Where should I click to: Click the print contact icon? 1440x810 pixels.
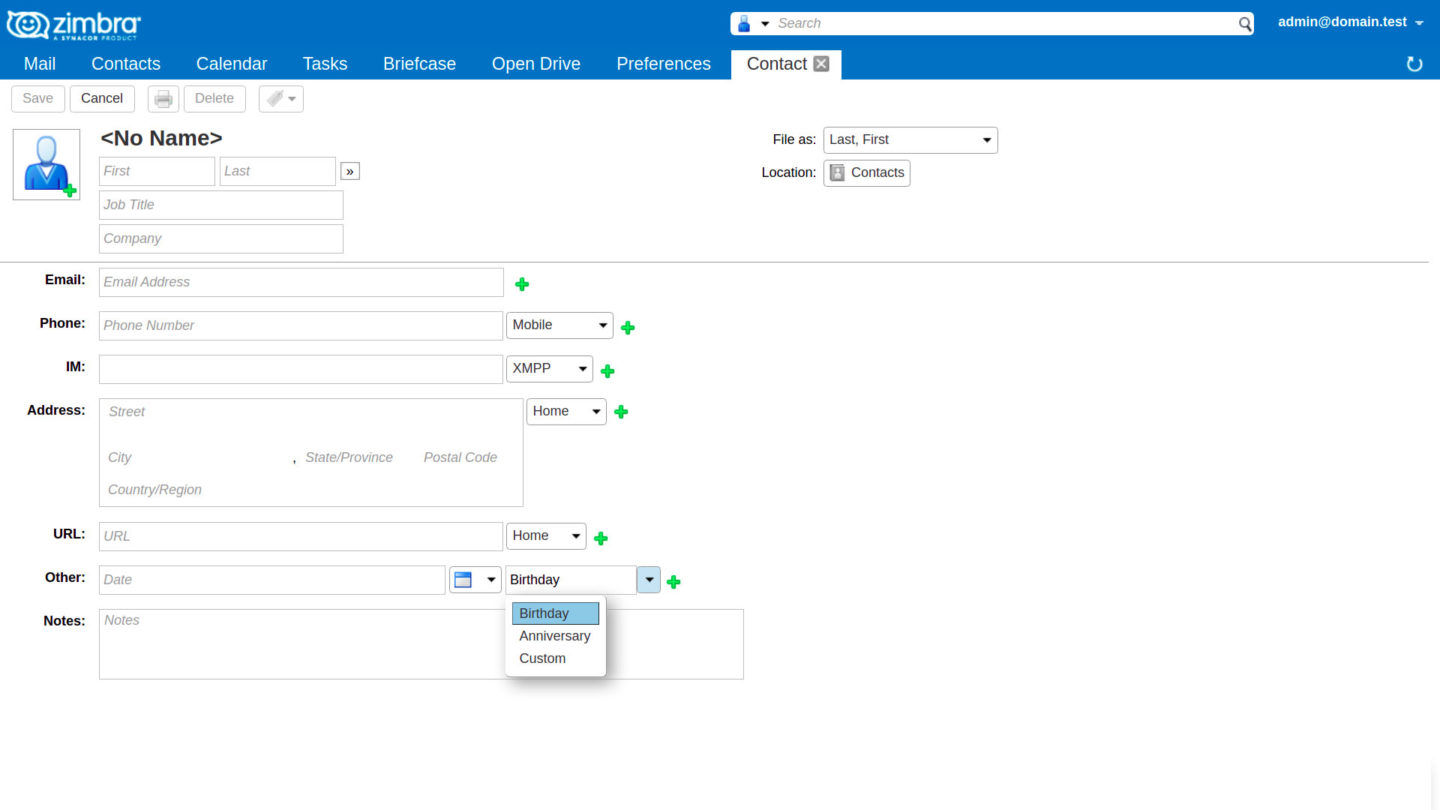tap(162, 98)
